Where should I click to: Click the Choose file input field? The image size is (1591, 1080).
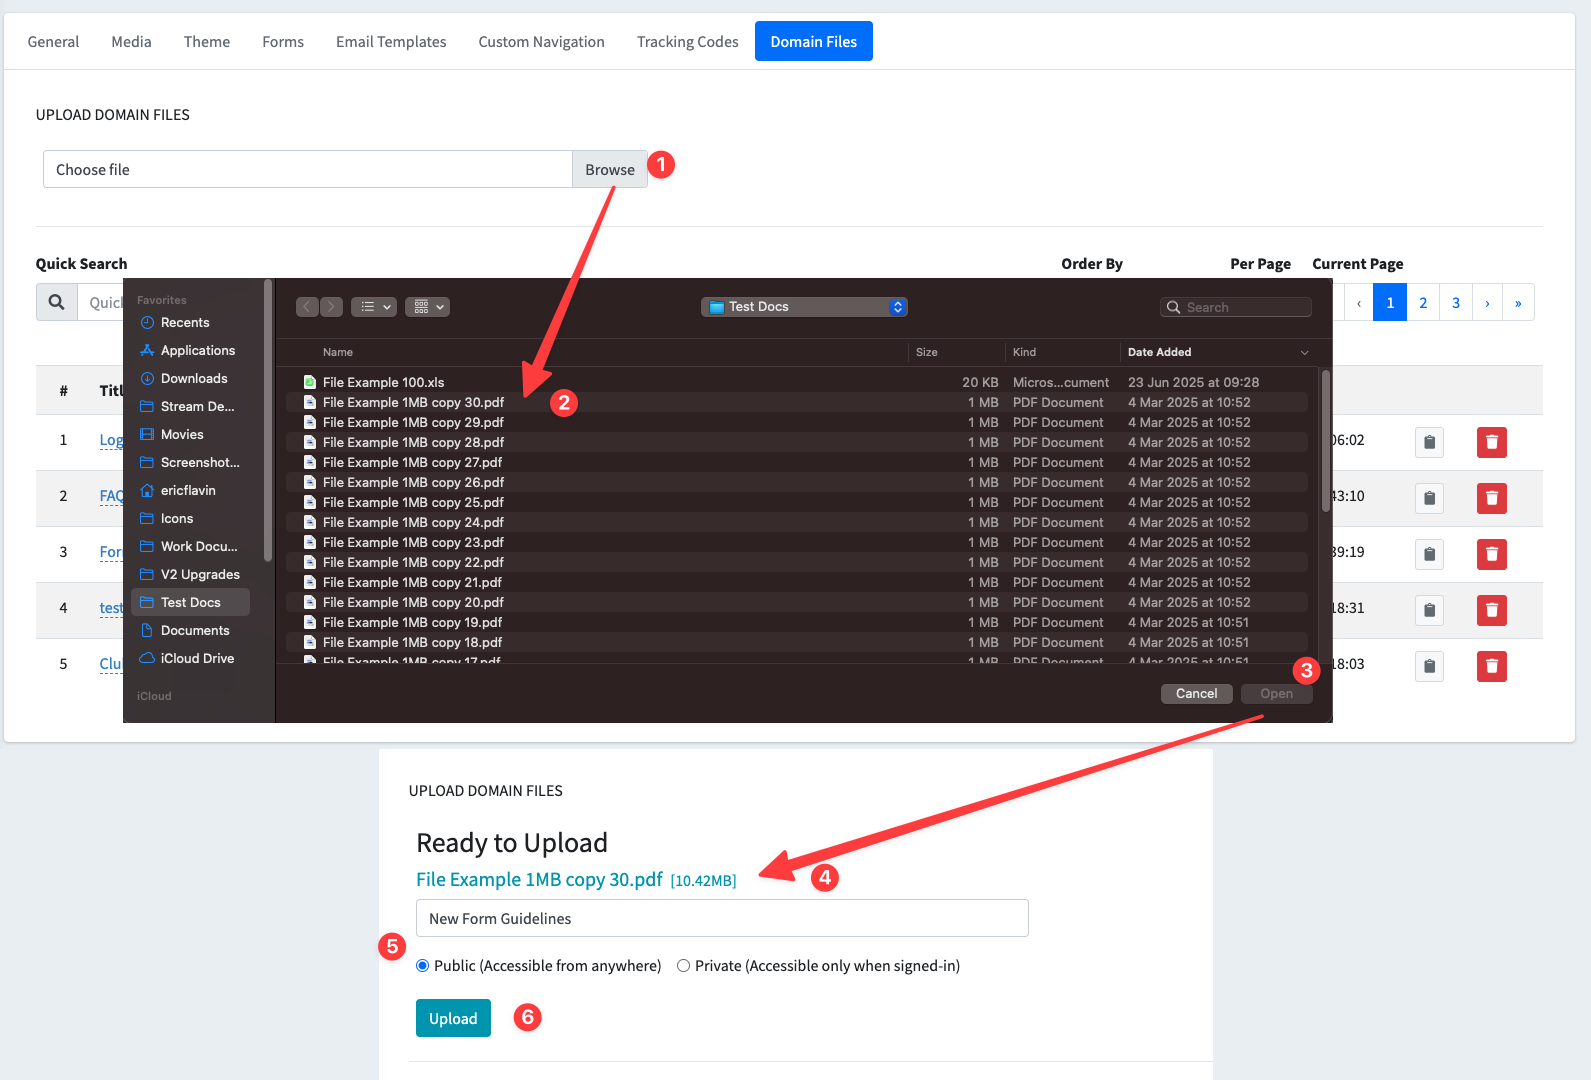(x=308, y=169)
